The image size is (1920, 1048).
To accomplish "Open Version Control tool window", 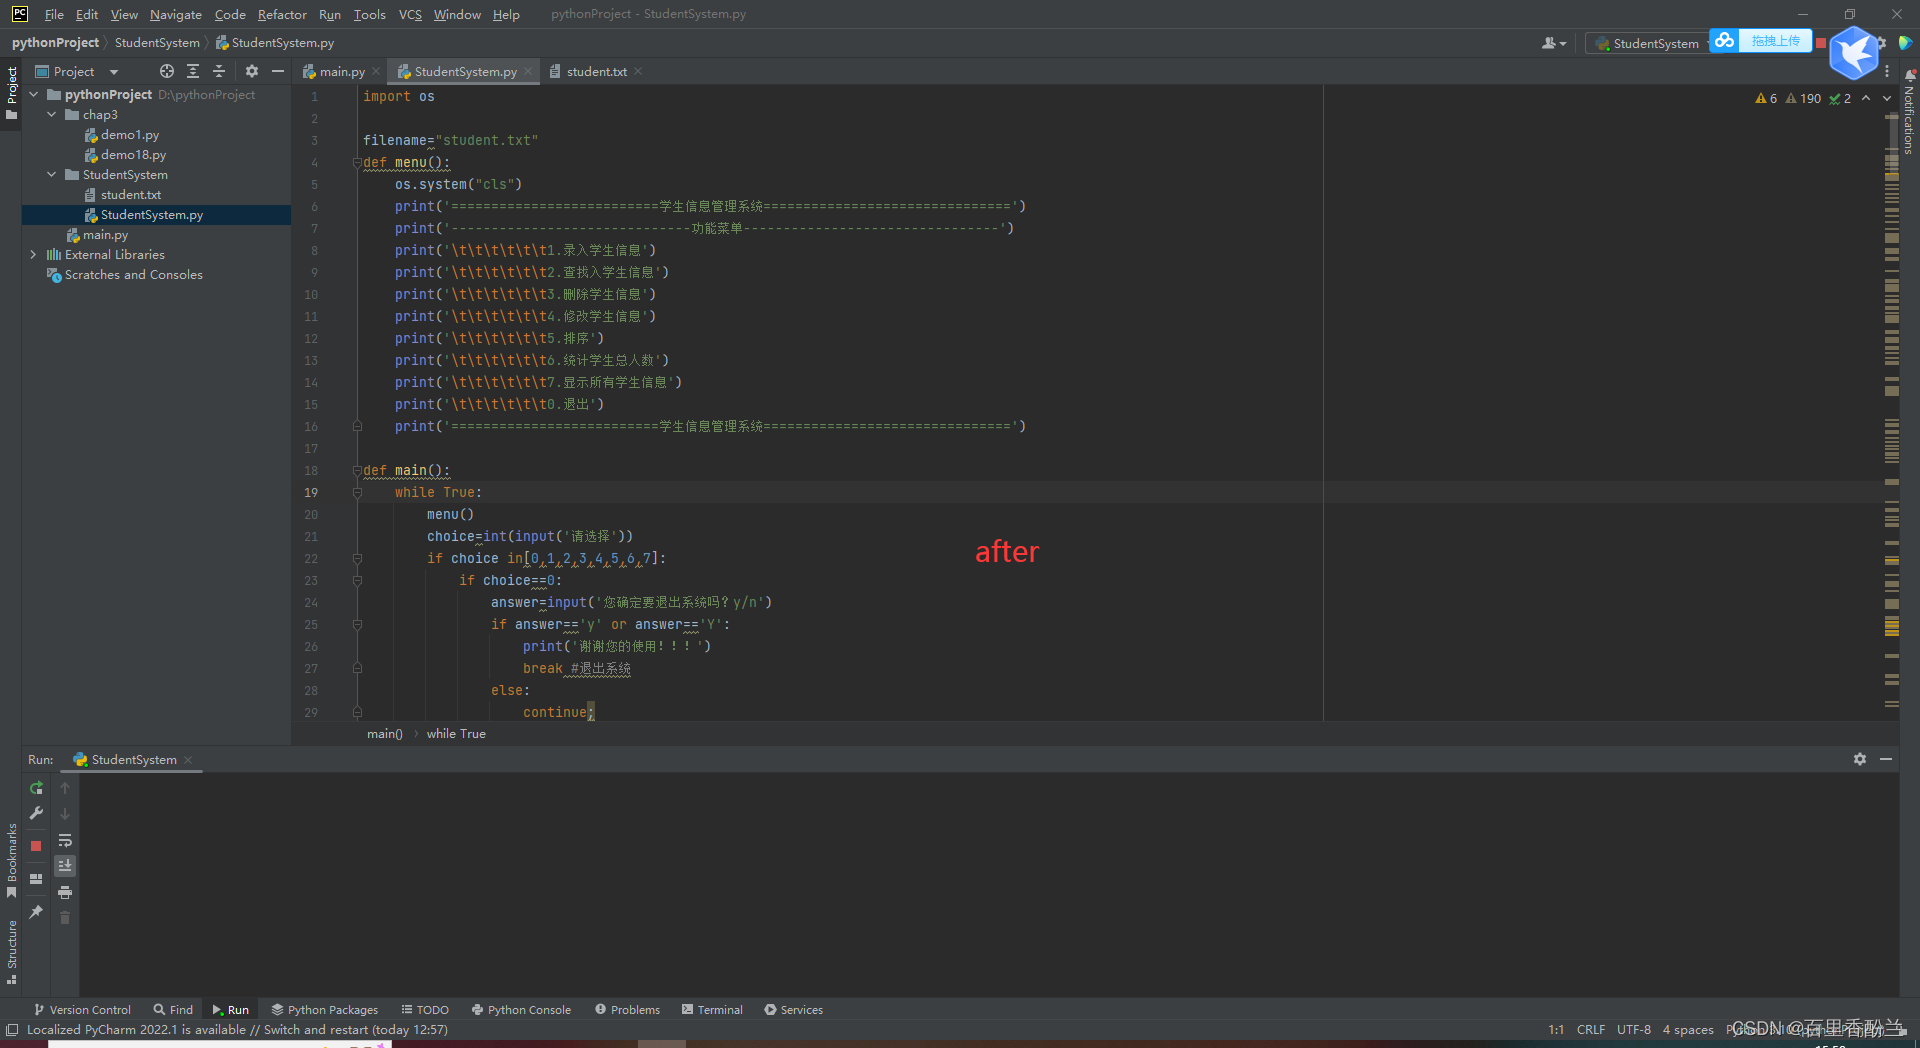I will [82, 1010].
